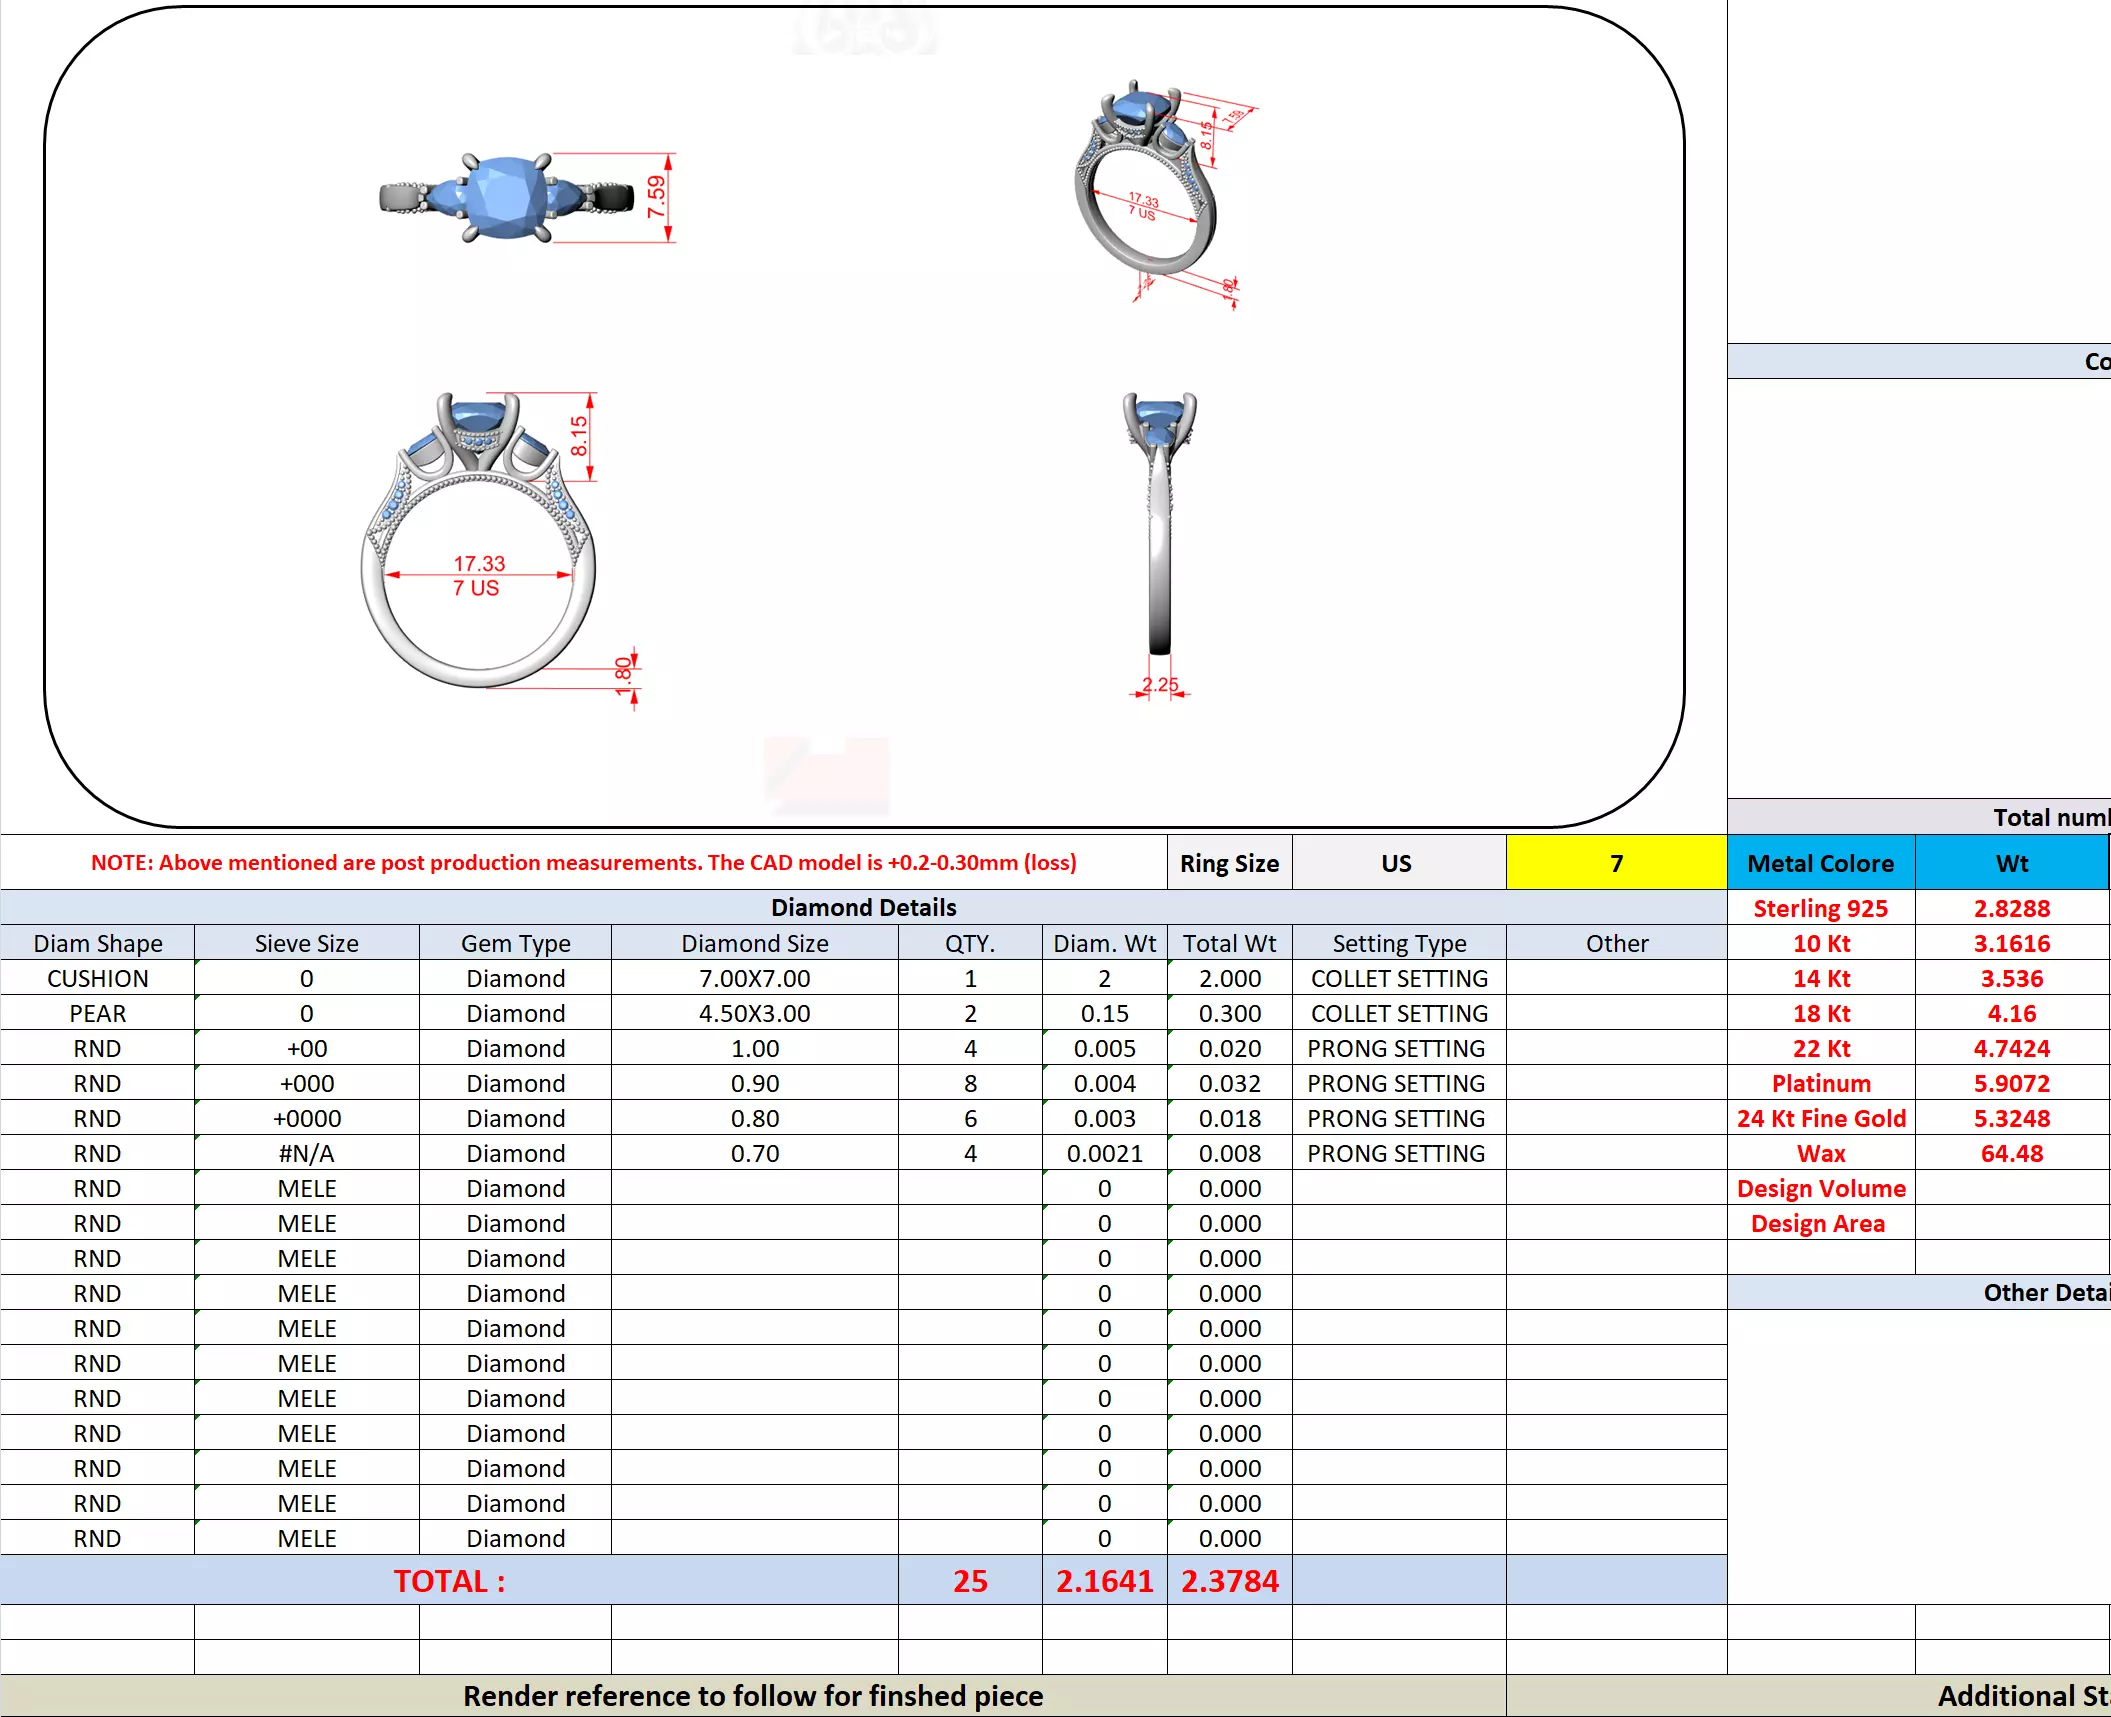Image resolution: width=2111 pixels, height=1717 pixels.
Task: Click the blue Metal Colore header cell
Action: [x=1820, y=863]
